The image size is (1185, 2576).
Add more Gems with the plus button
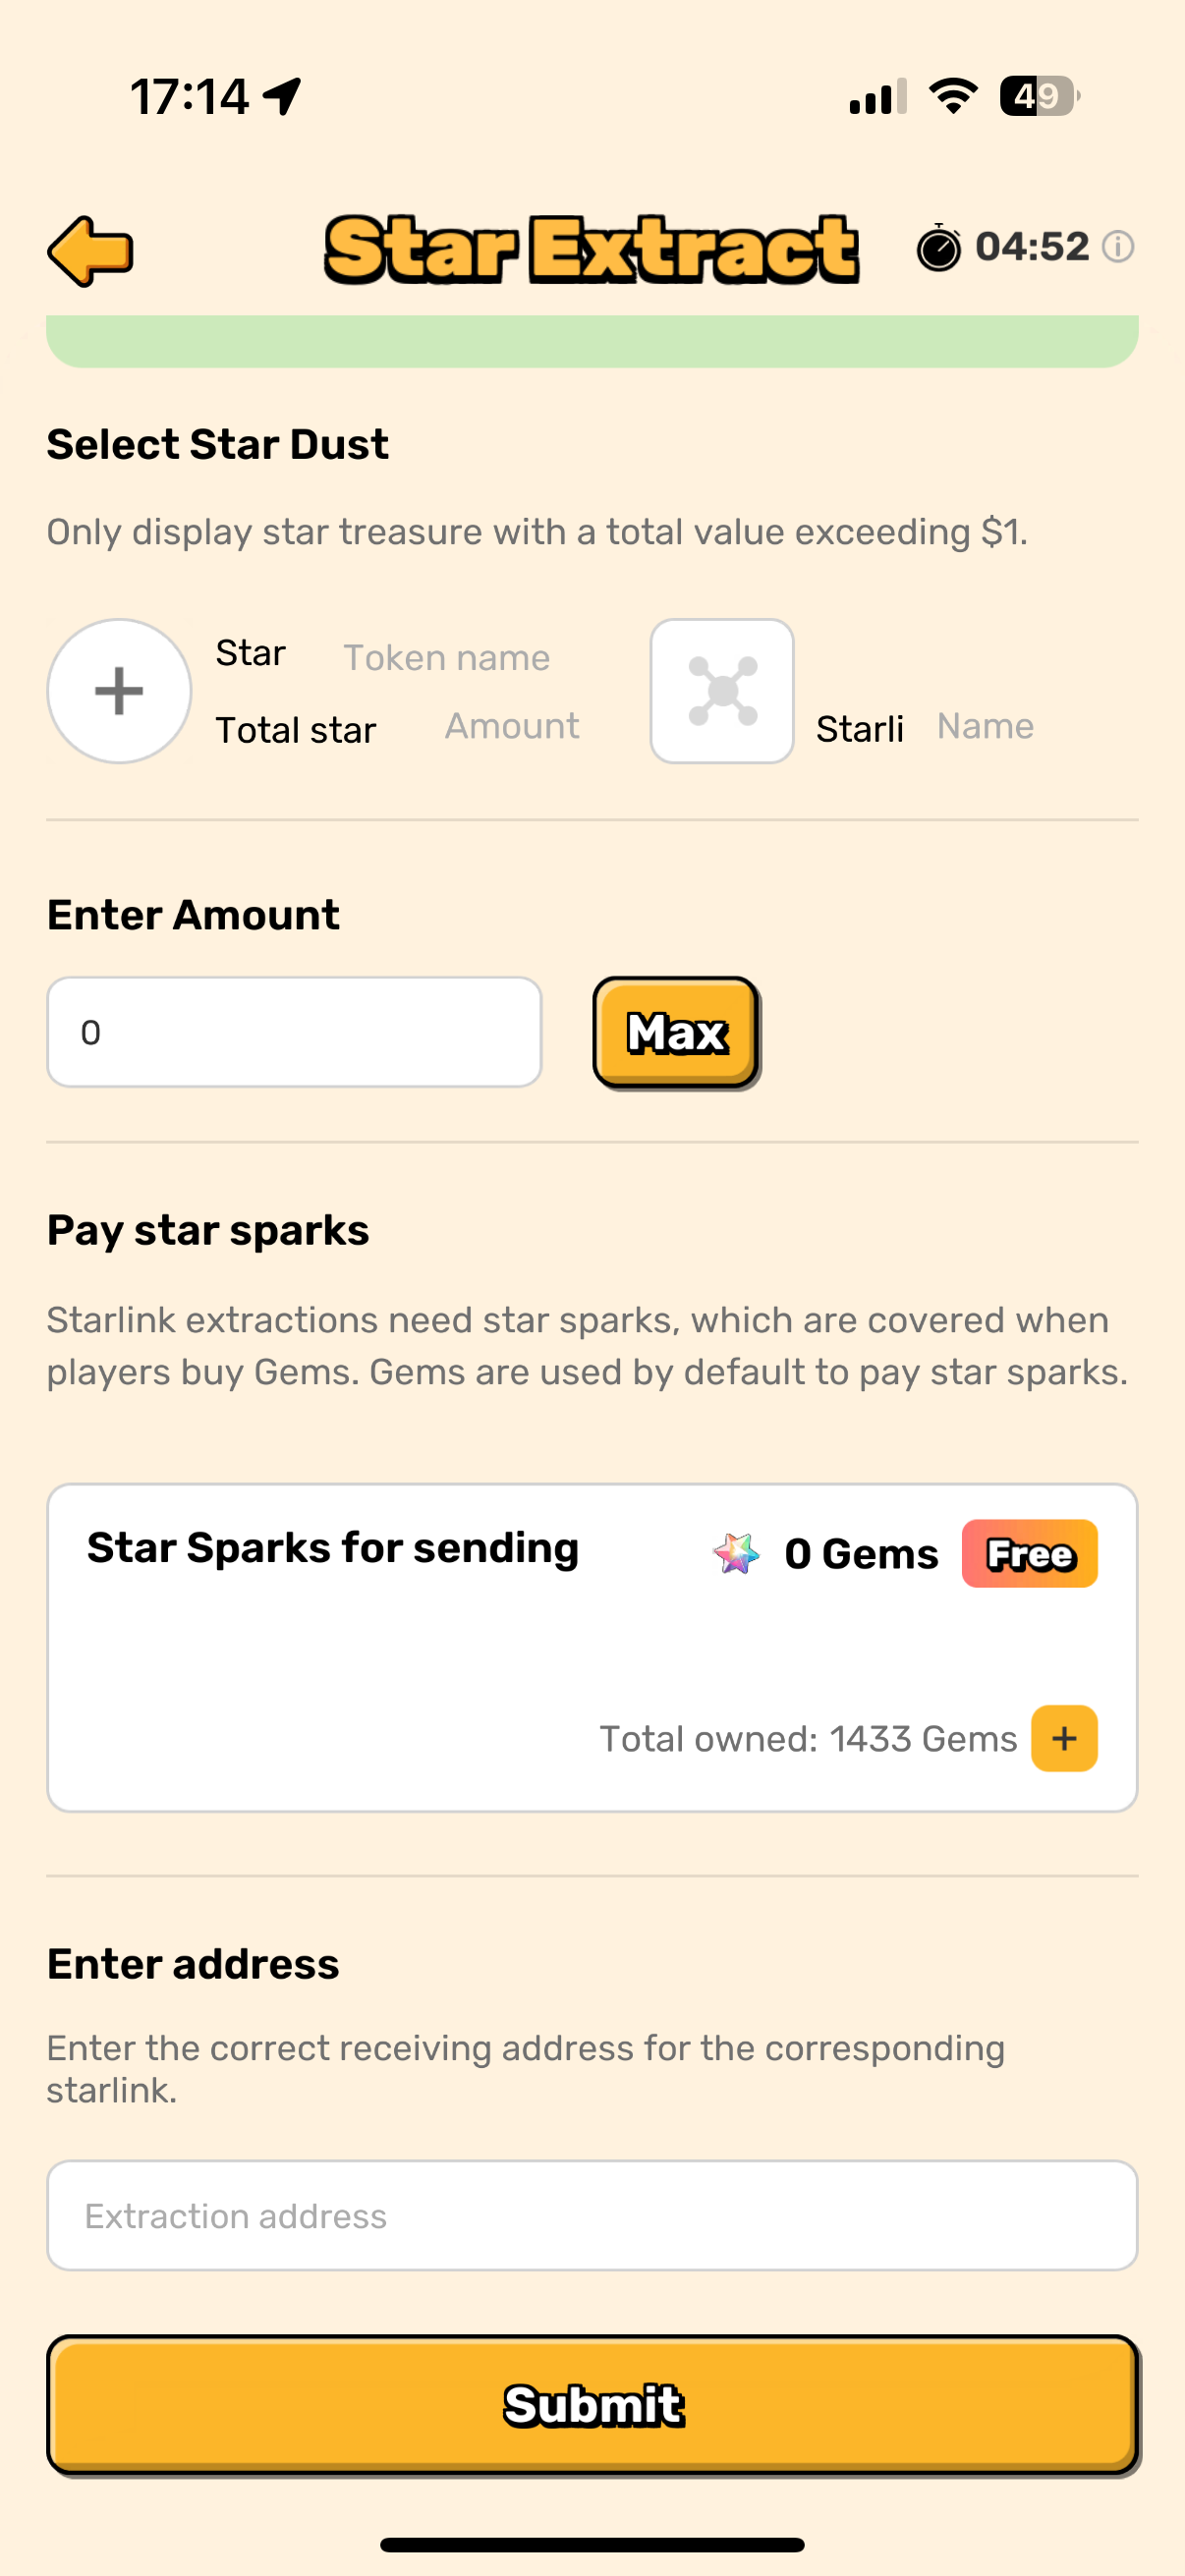[x=1064, y=1738]
